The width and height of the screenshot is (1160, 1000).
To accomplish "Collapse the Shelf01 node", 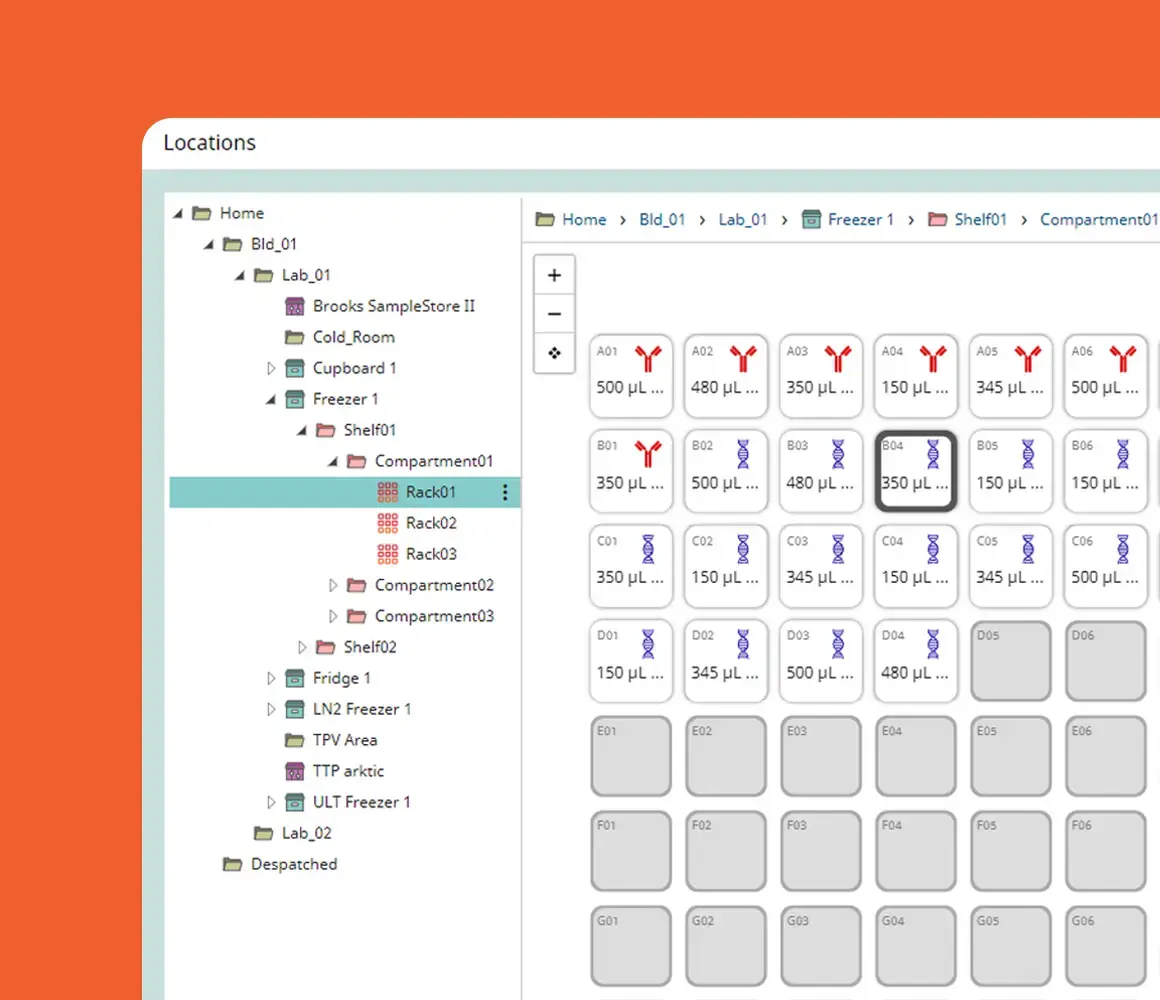I will 302,430.
